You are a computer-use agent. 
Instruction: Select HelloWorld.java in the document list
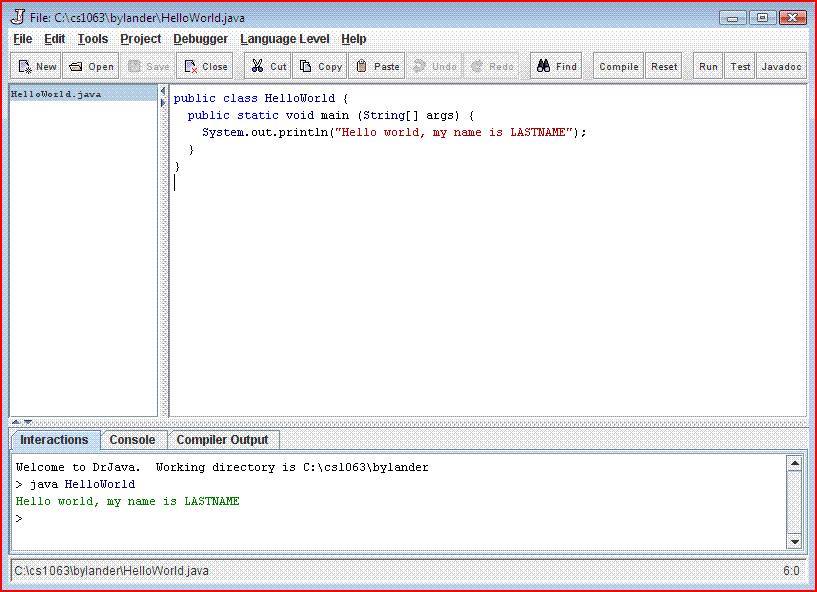pyautogui.click(x=83, y=94)
